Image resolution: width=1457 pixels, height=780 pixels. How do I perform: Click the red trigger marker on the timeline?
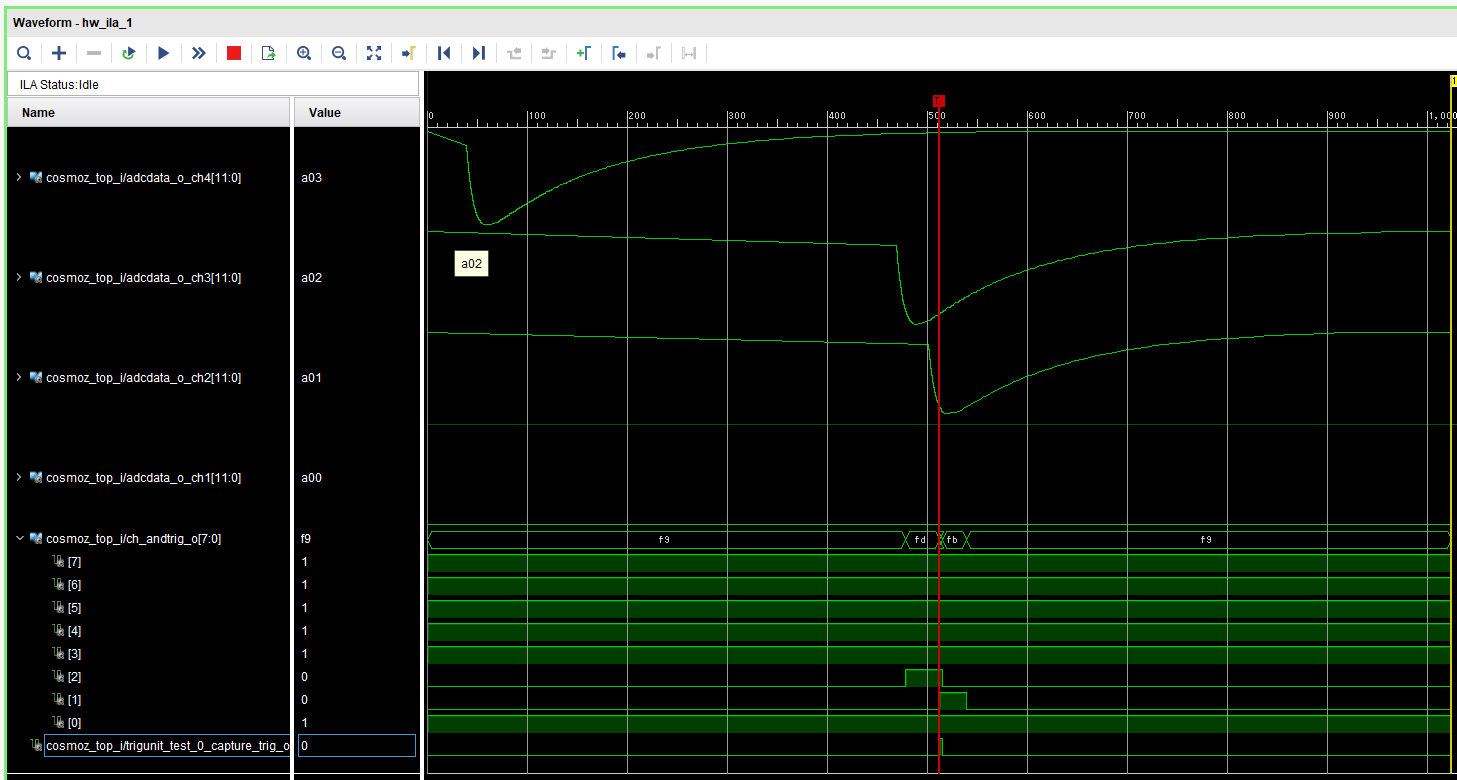[938, 100]
